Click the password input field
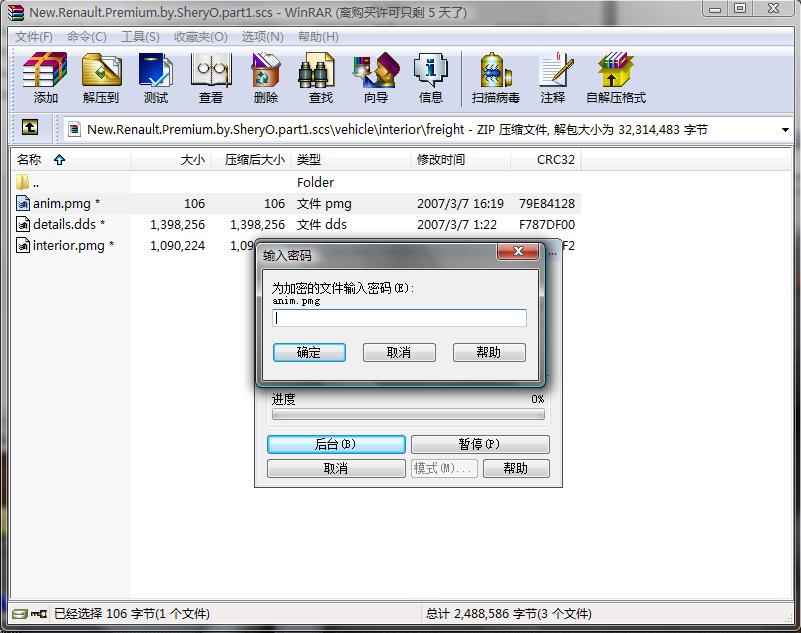The width and height of the screenshot is (801, 633). 399,318
